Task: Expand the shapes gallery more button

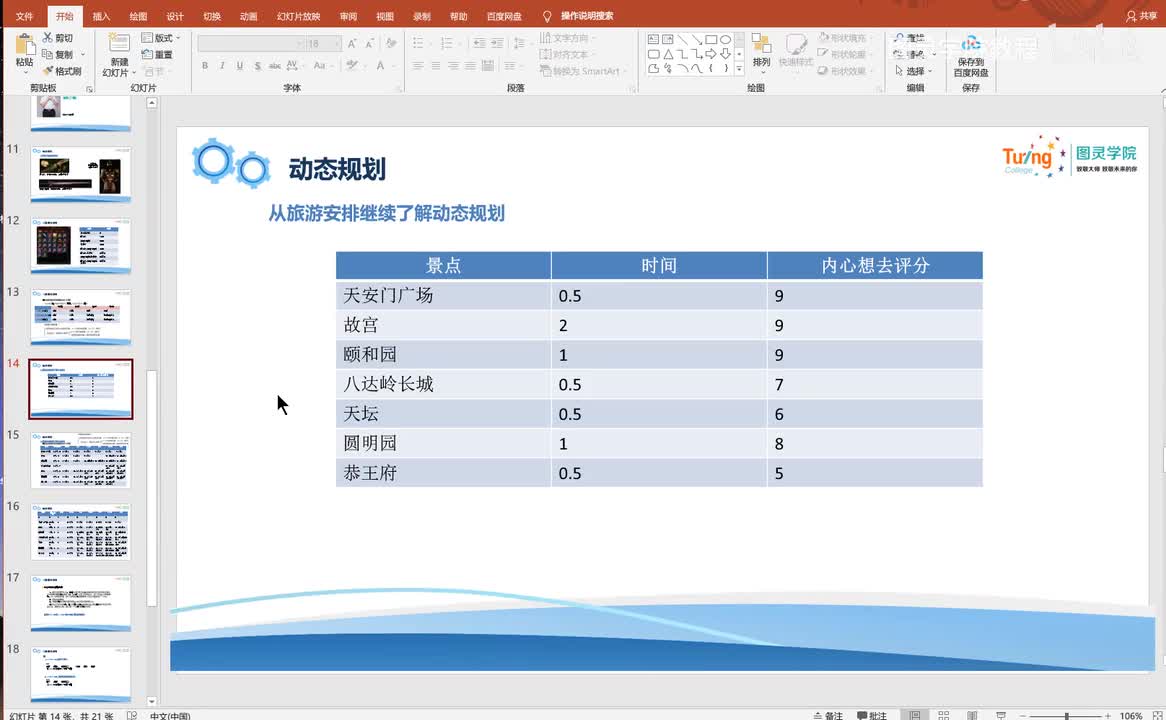Action: click(x=739, y=68)
